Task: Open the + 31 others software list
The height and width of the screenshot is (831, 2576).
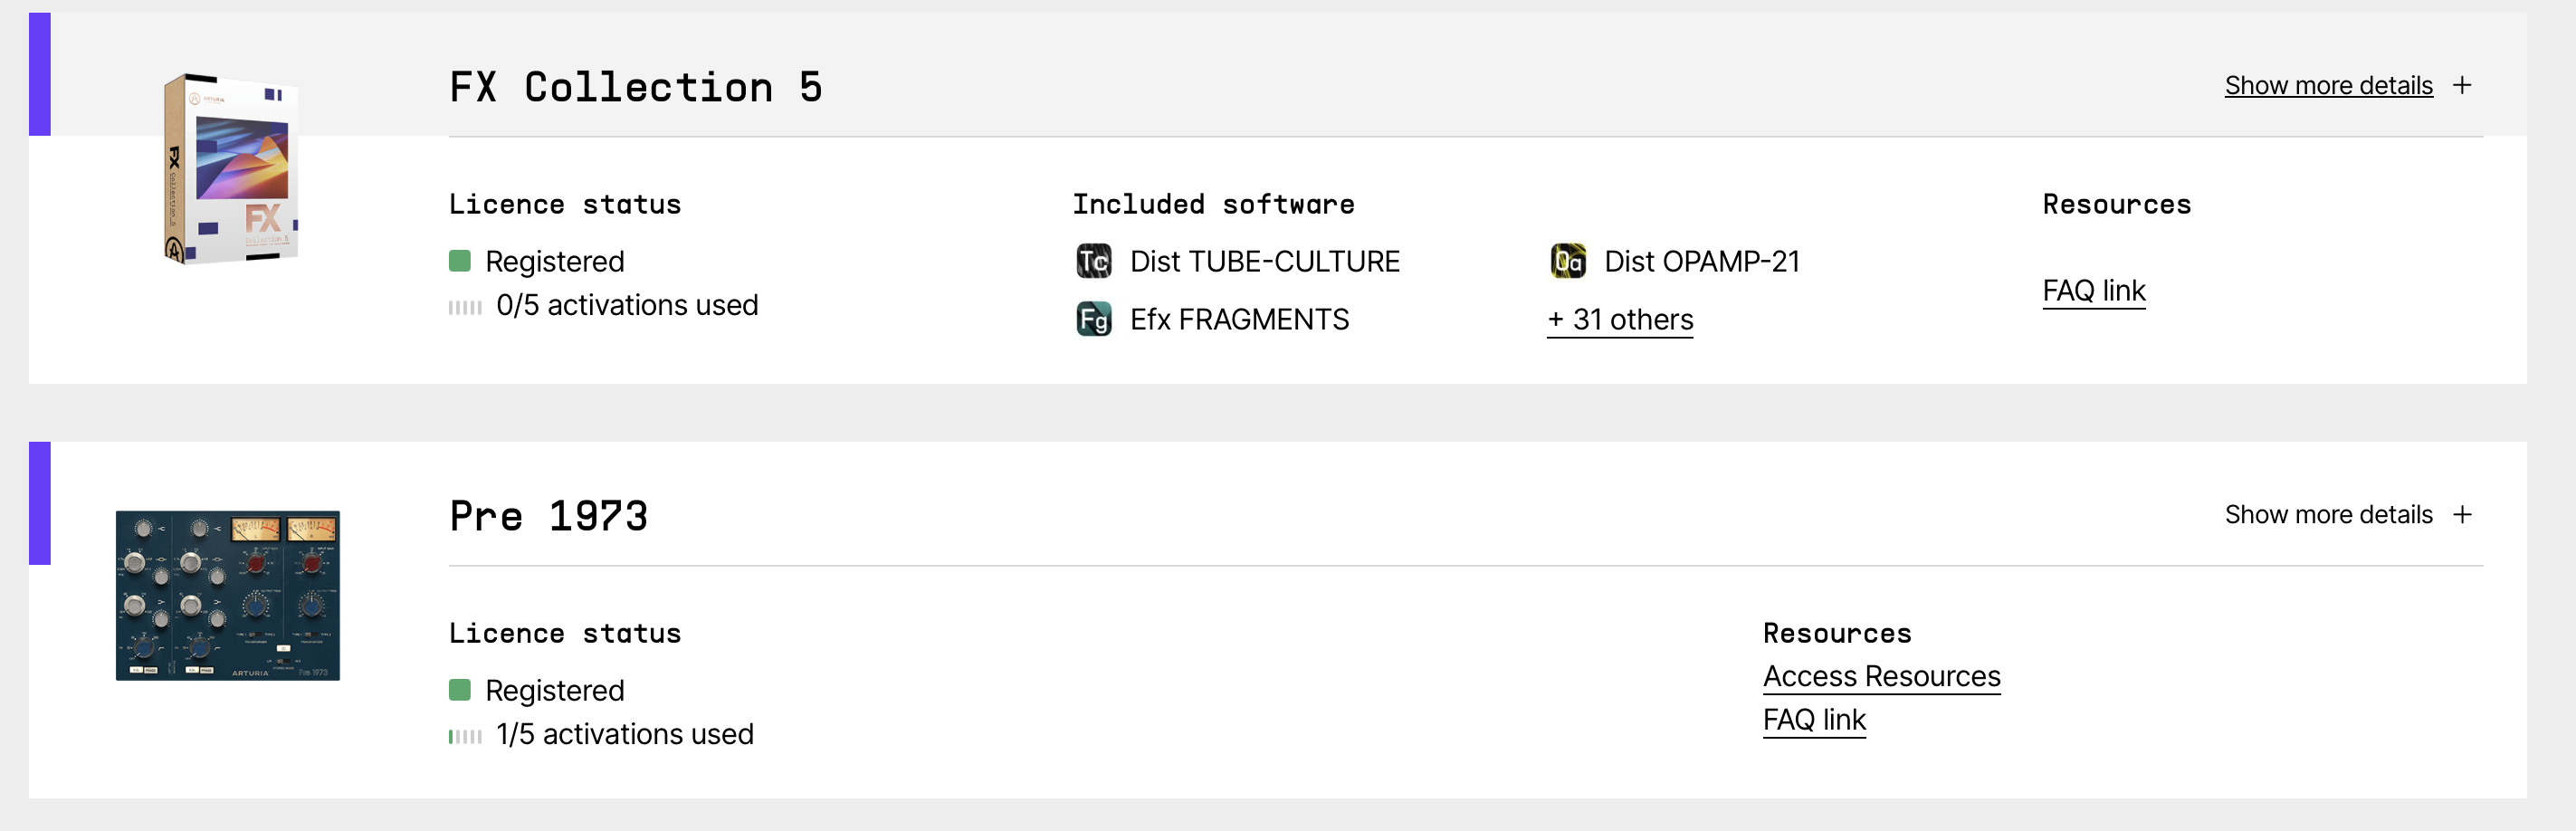Action: tap(1620, 320)
